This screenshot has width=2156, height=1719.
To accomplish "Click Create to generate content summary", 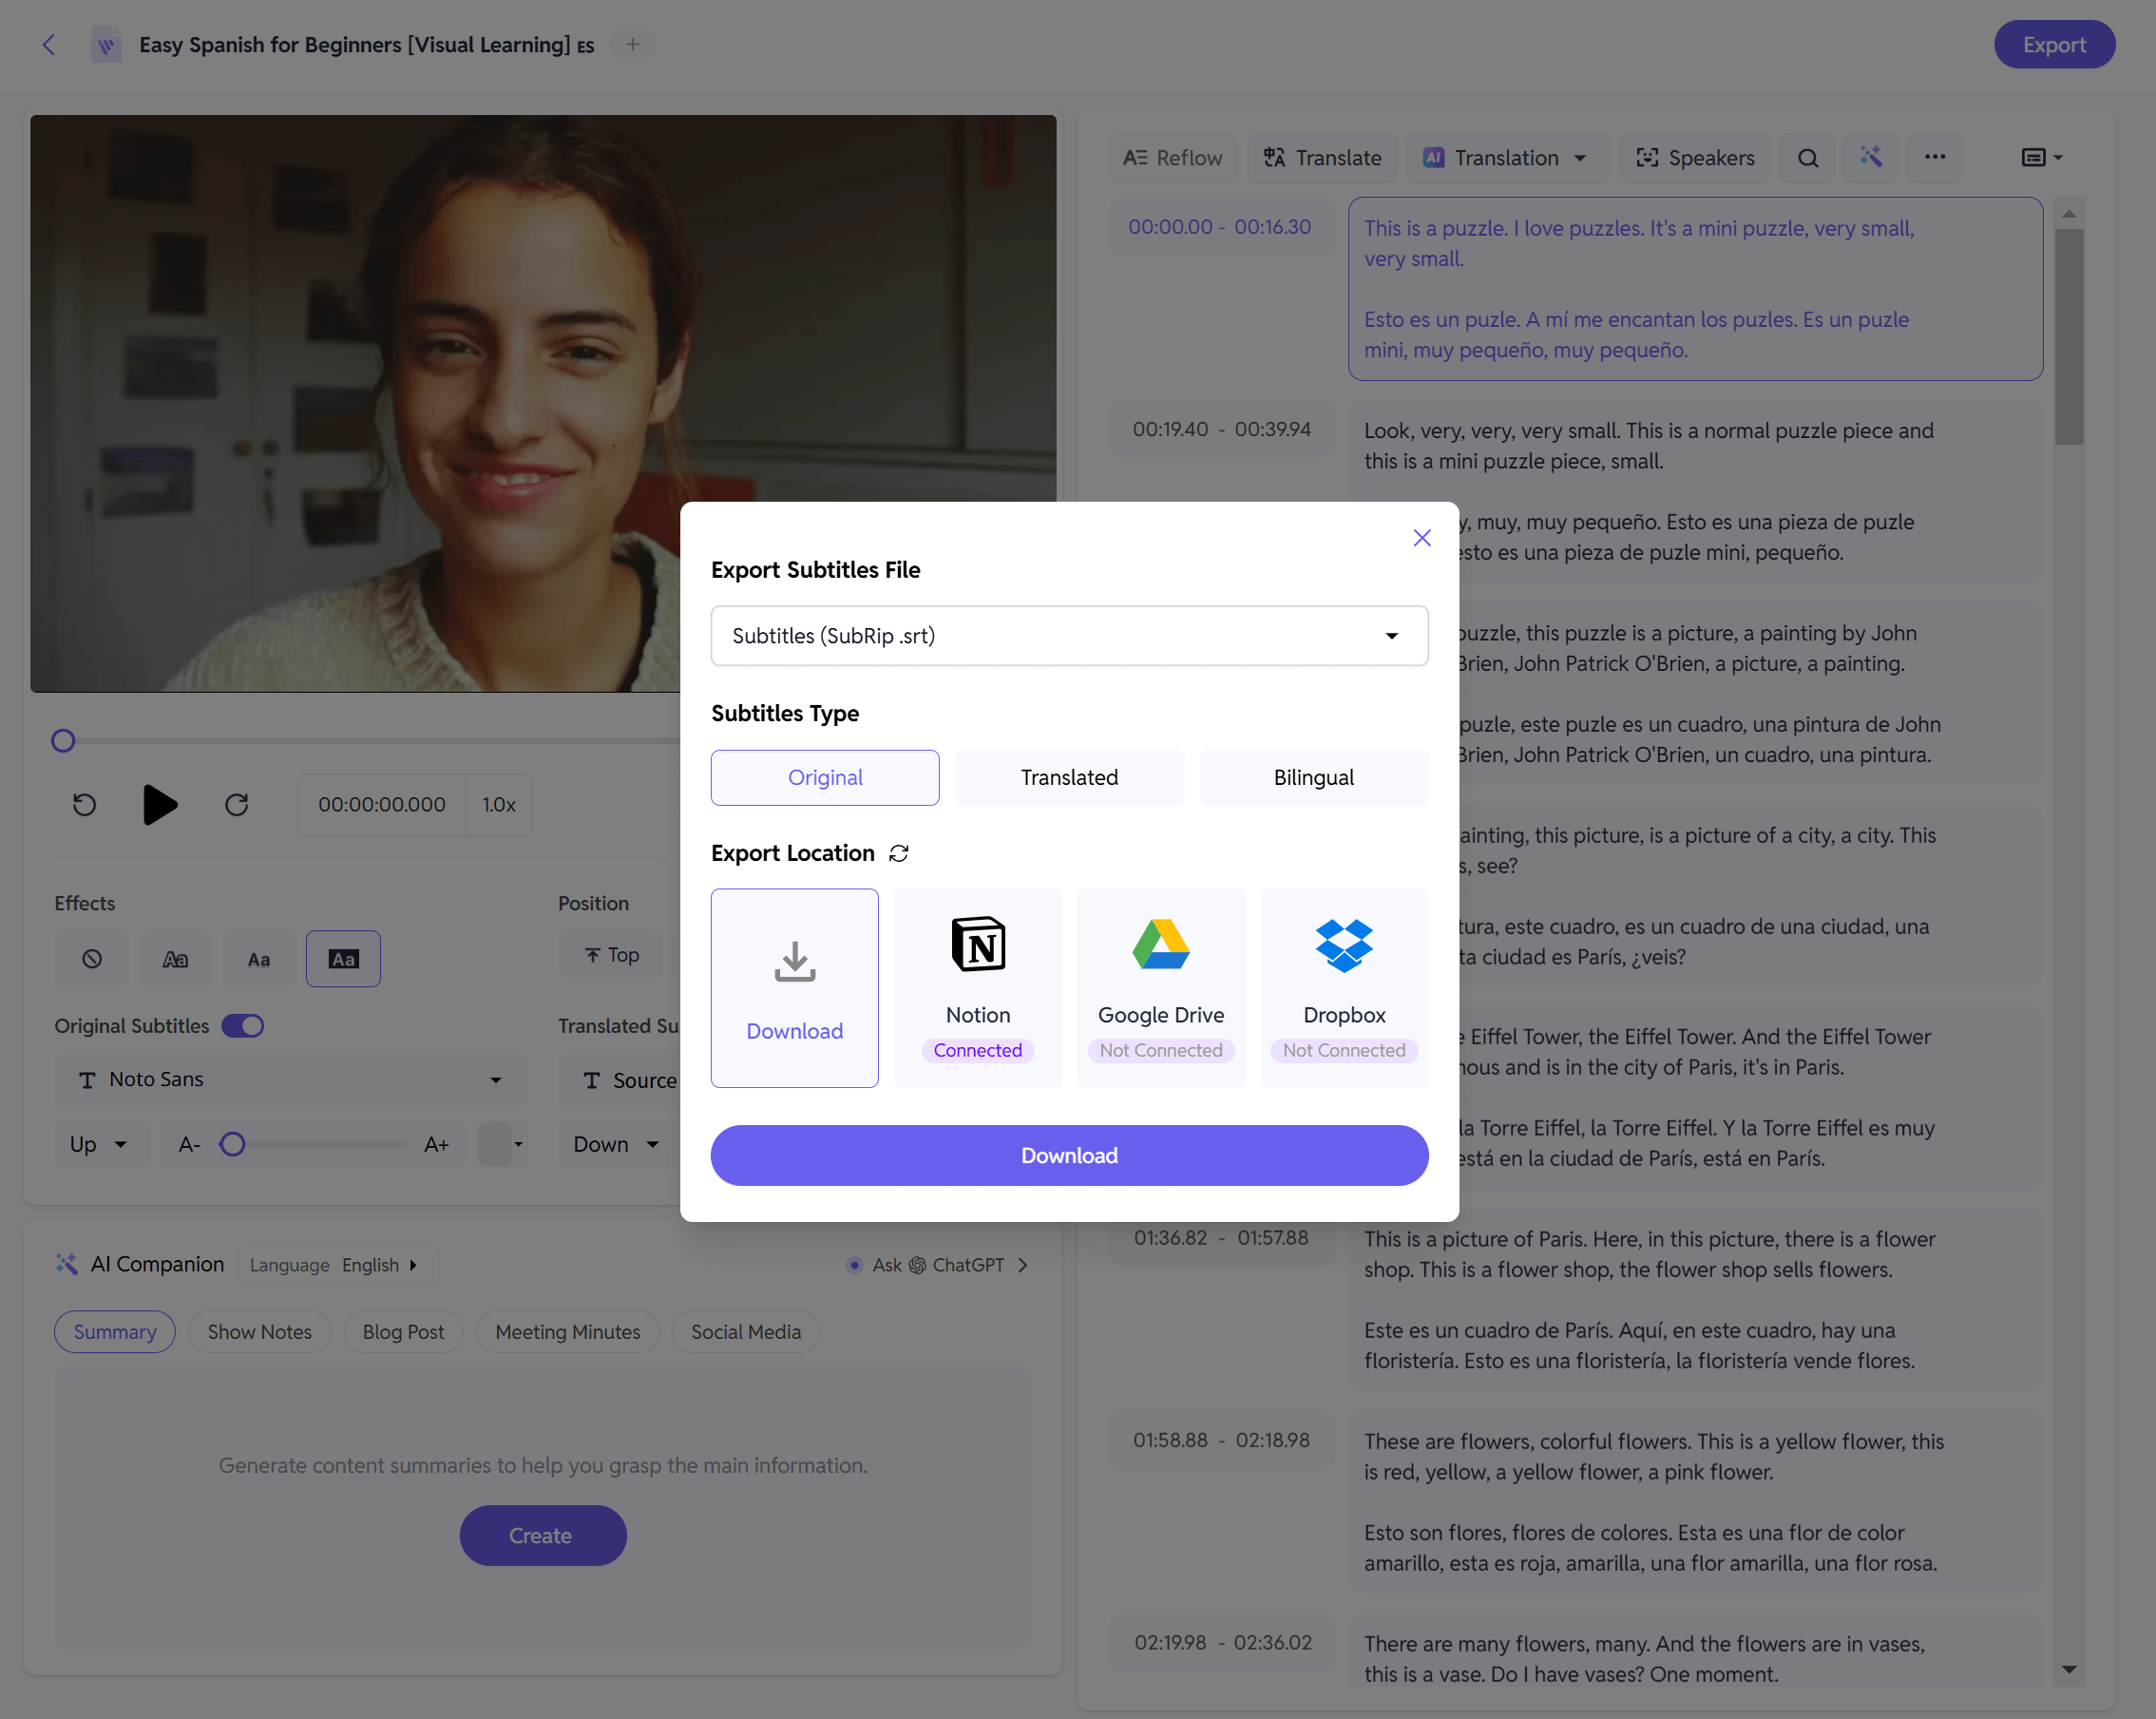I will (541, 1533).
